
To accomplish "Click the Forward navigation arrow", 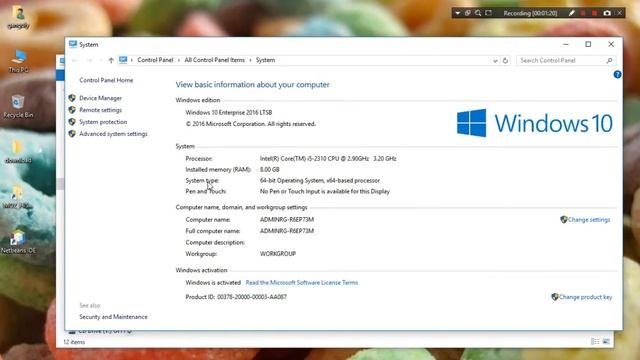I will click(x=89, y=60).
